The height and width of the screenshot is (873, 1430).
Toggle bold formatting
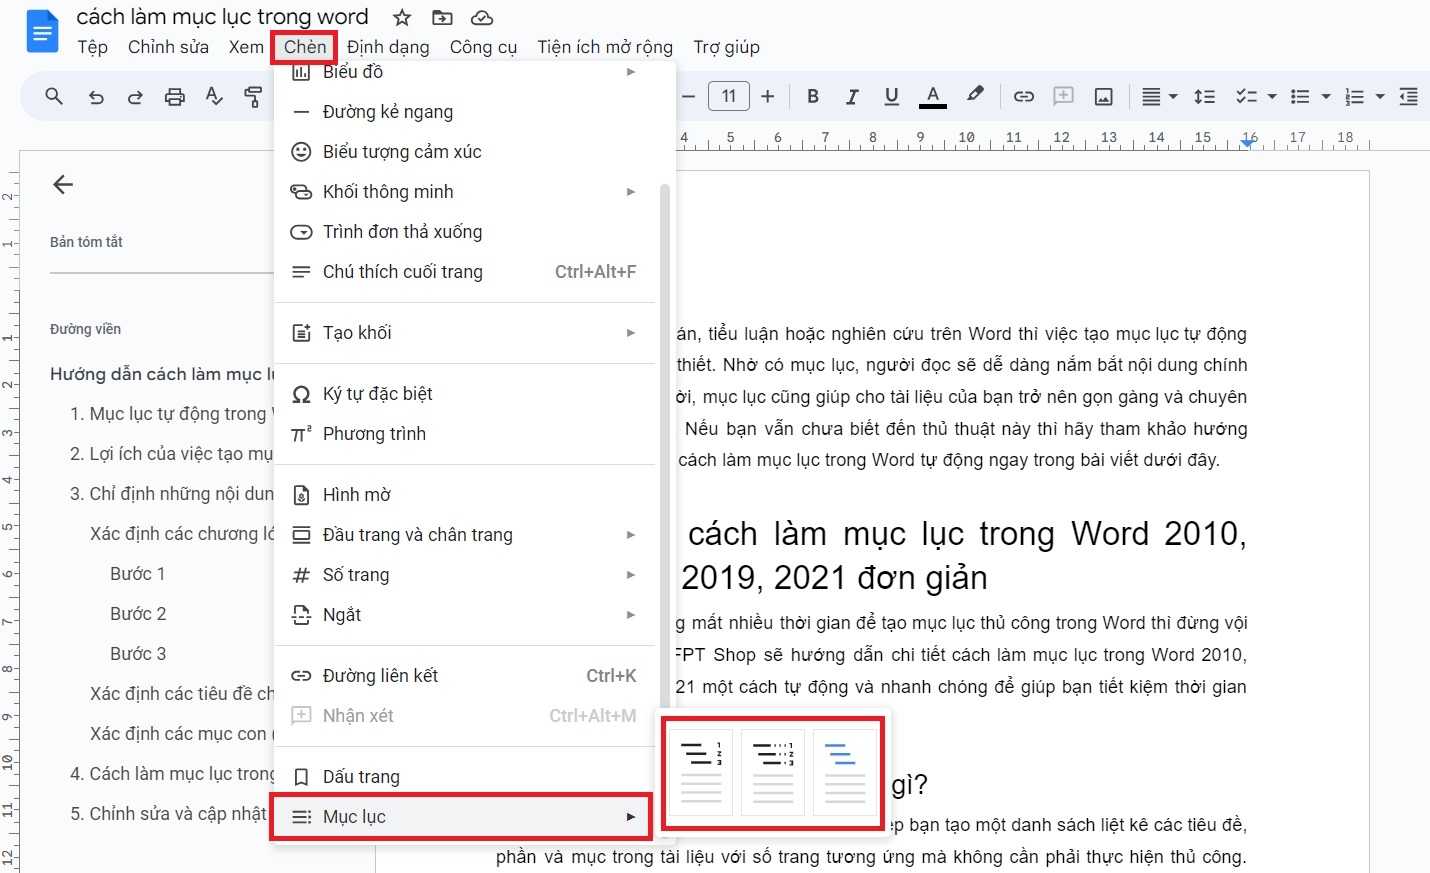click(x=813, y=96)
